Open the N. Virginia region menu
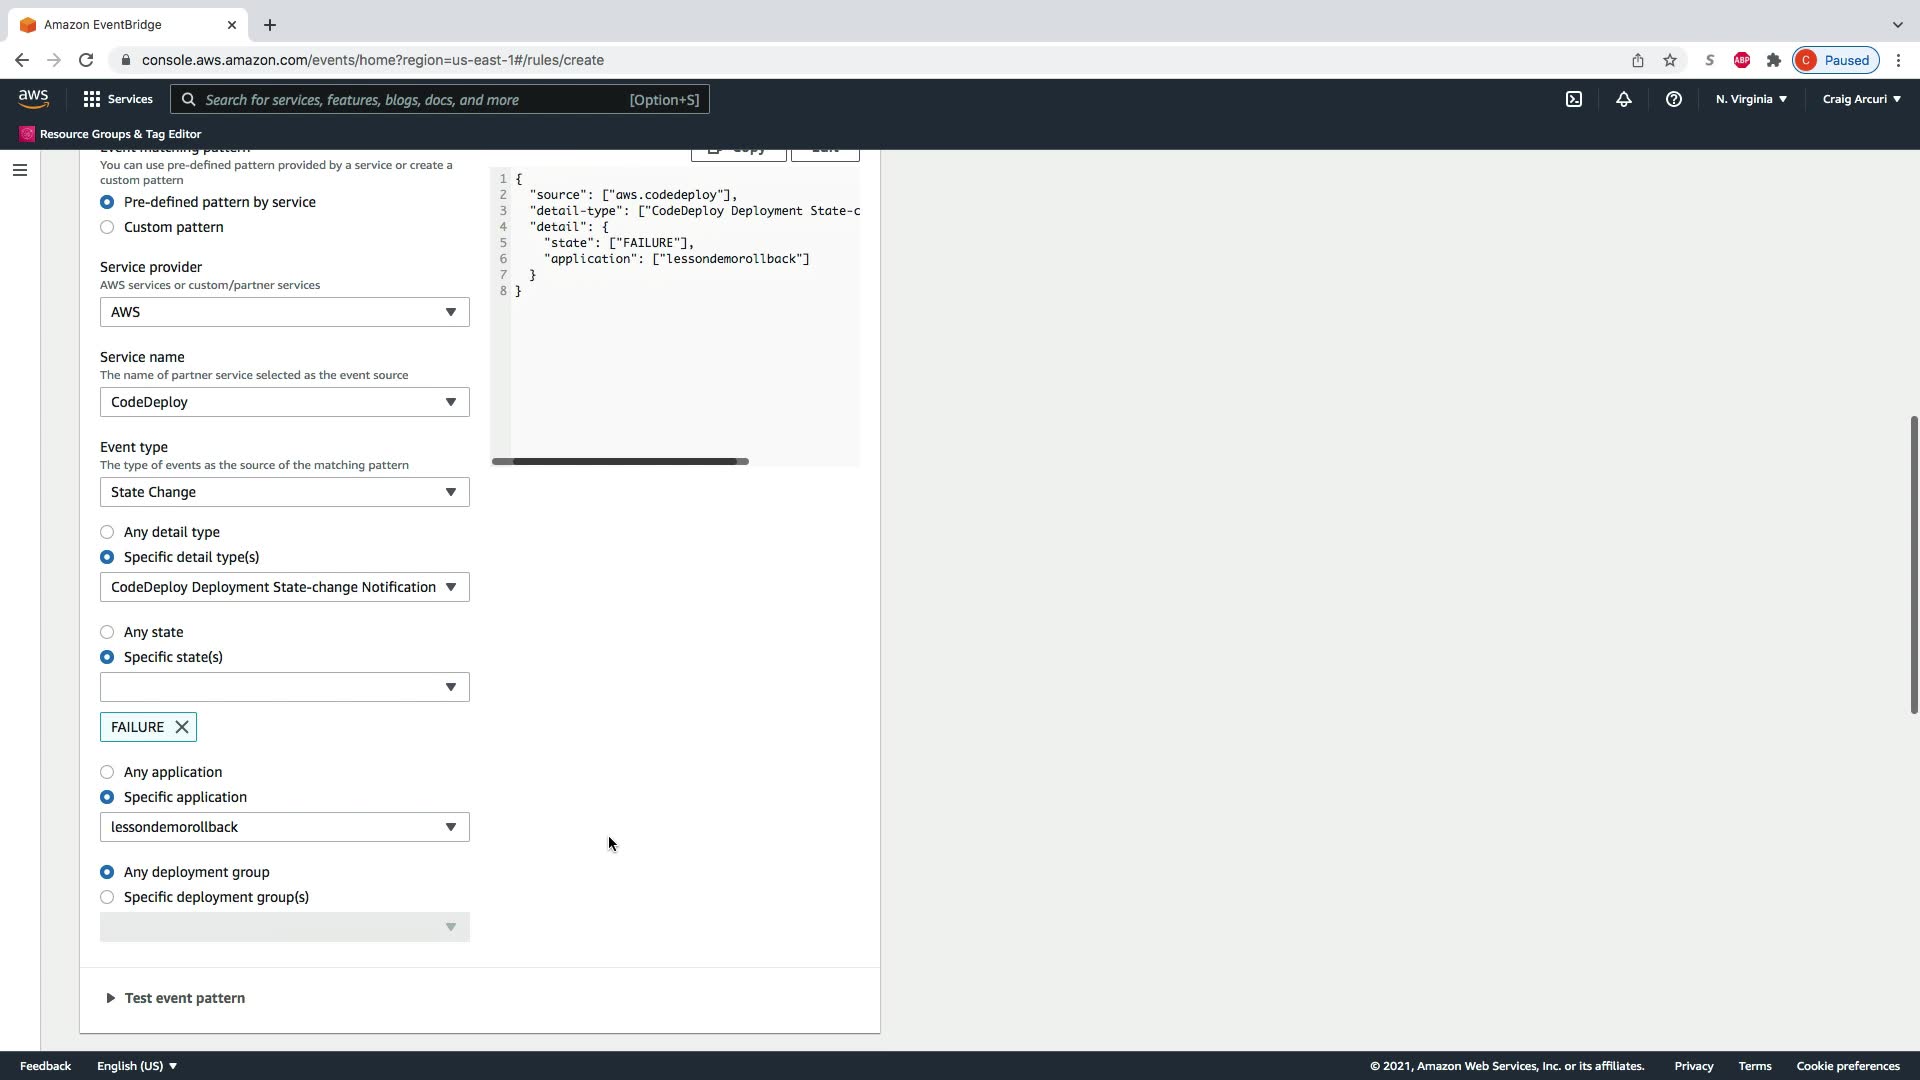The height and width of the screenshot is (1080, 1920). [x=1751, y=99]
